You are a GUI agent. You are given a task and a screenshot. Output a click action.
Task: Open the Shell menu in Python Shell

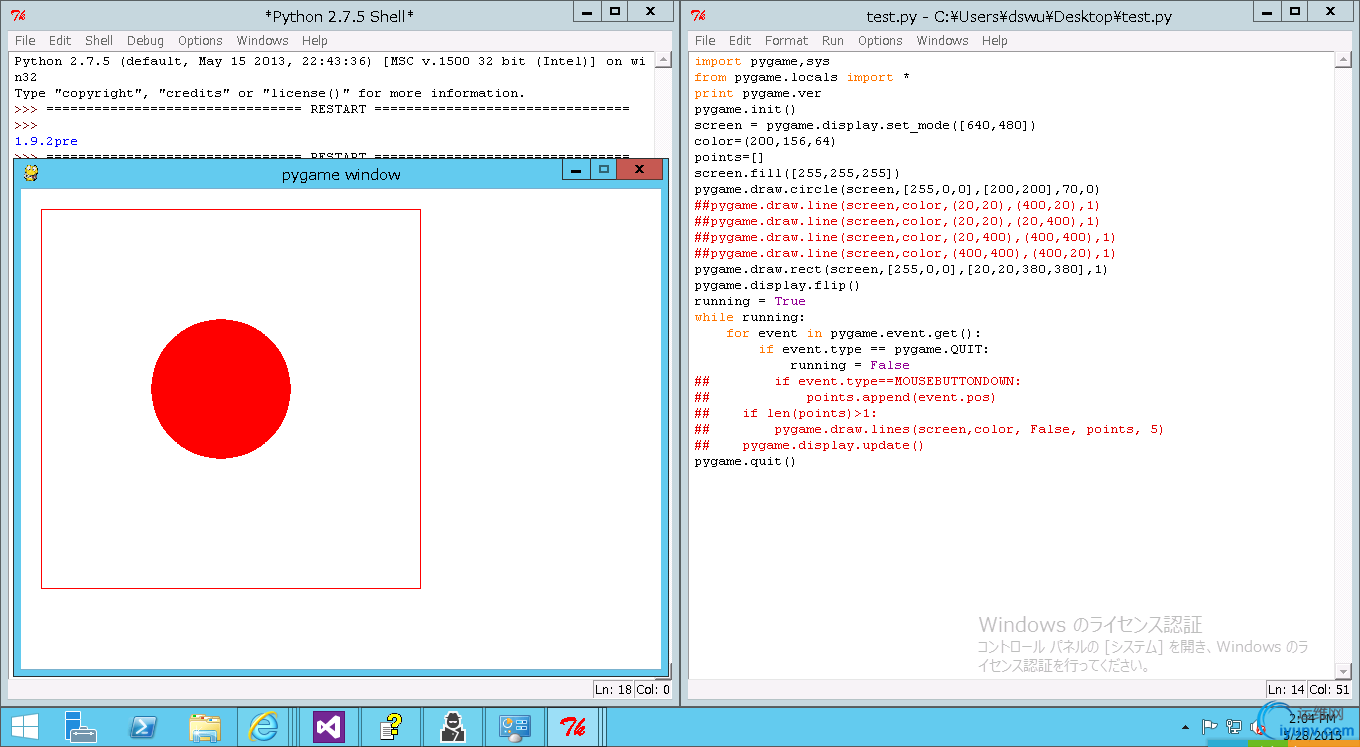tap(99, 41)
